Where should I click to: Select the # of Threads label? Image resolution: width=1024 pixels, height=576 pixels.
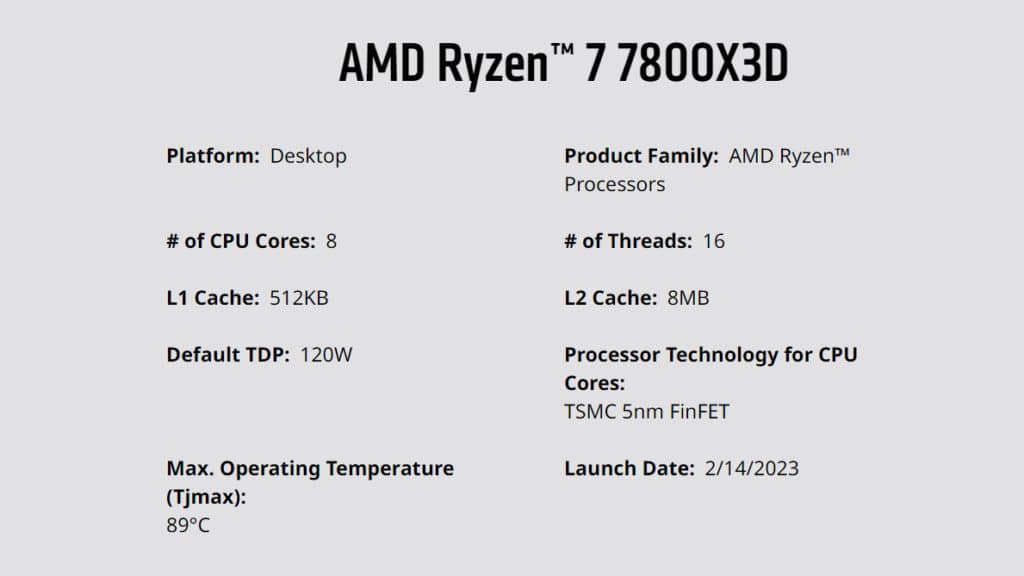click(x=628, y=241)
